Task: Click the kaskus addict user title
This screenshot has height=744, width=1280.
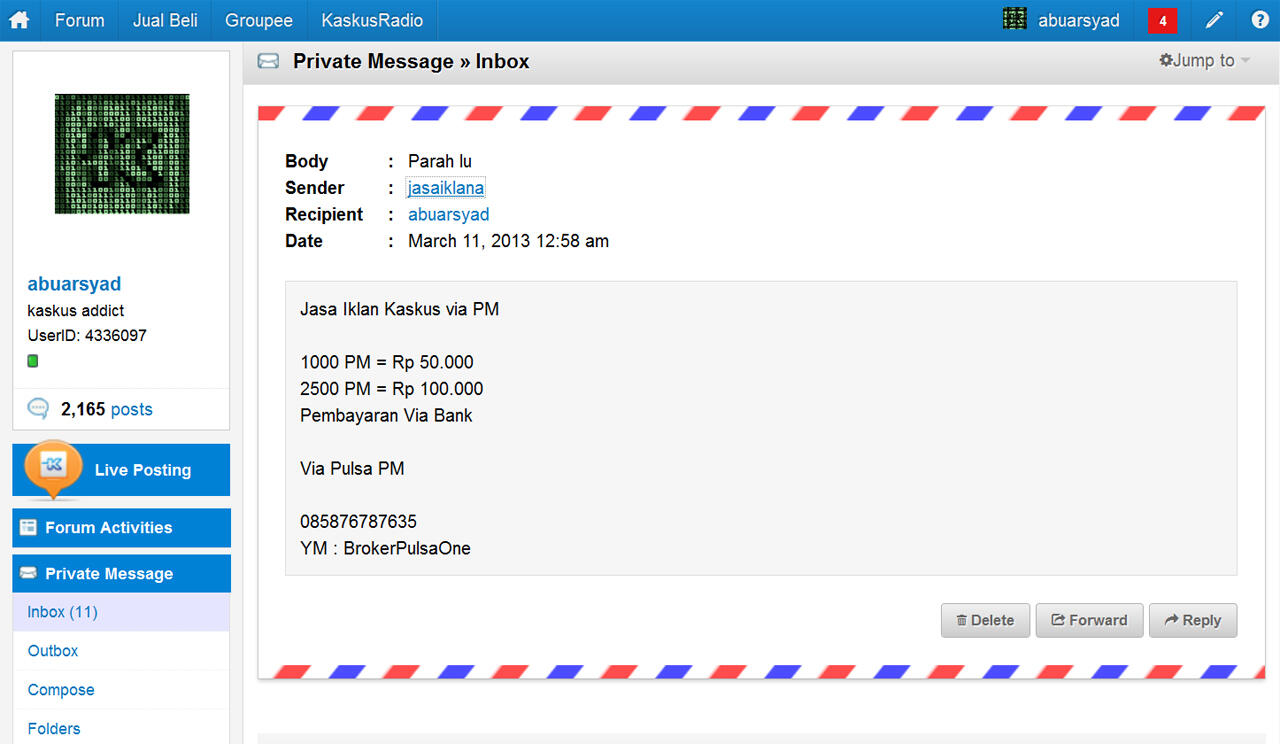Action: pyautogui.click(x=76, y=310)
